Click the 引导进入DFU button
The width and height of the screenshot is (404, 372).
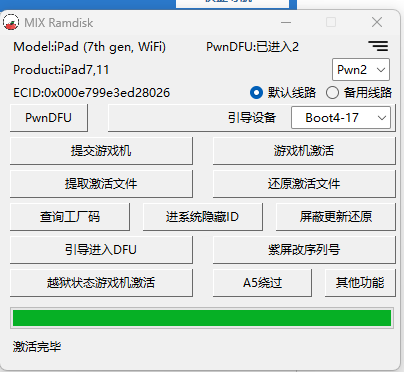pos(101,250)
